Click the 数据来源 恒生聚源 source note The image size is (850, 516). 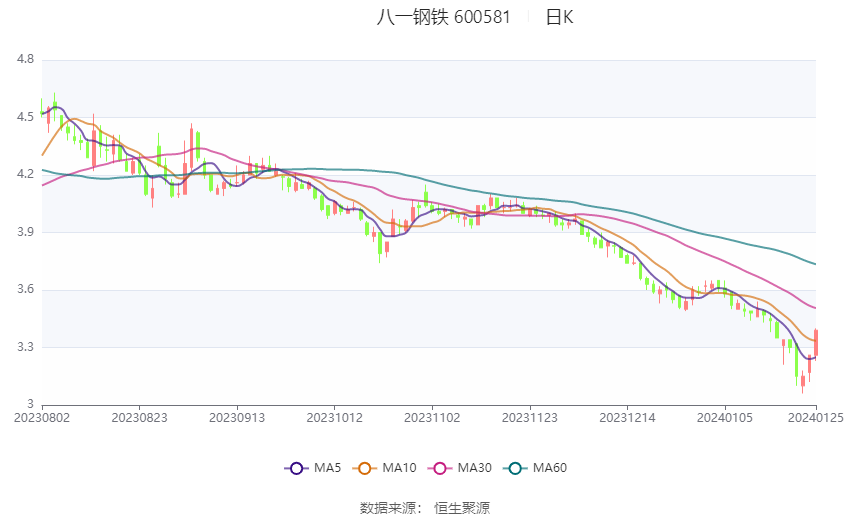[x=425, y=508]
